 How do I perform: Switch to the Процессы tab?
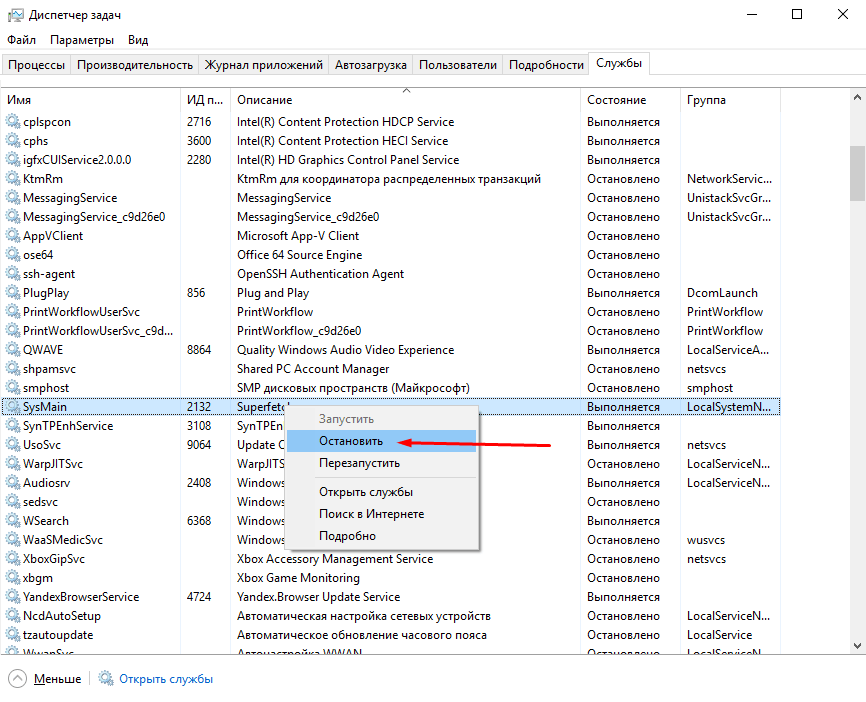(x=36, y=65)
